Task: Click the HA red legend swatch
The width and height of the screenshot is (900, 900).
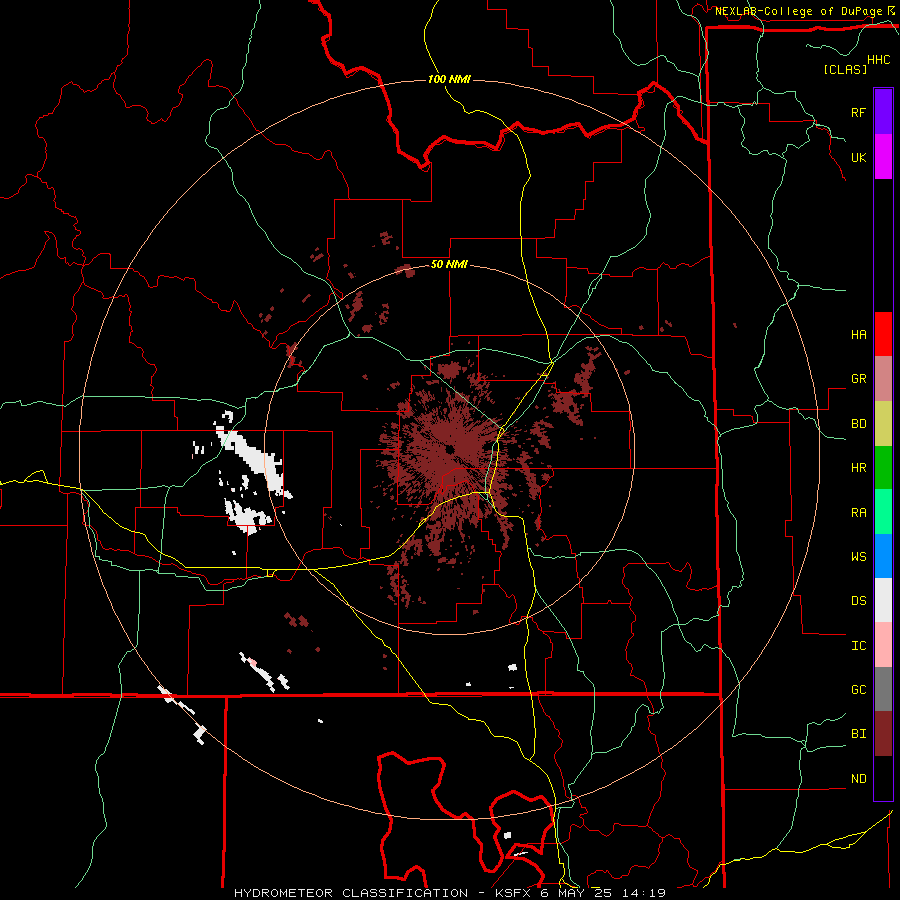Action: 883,334
